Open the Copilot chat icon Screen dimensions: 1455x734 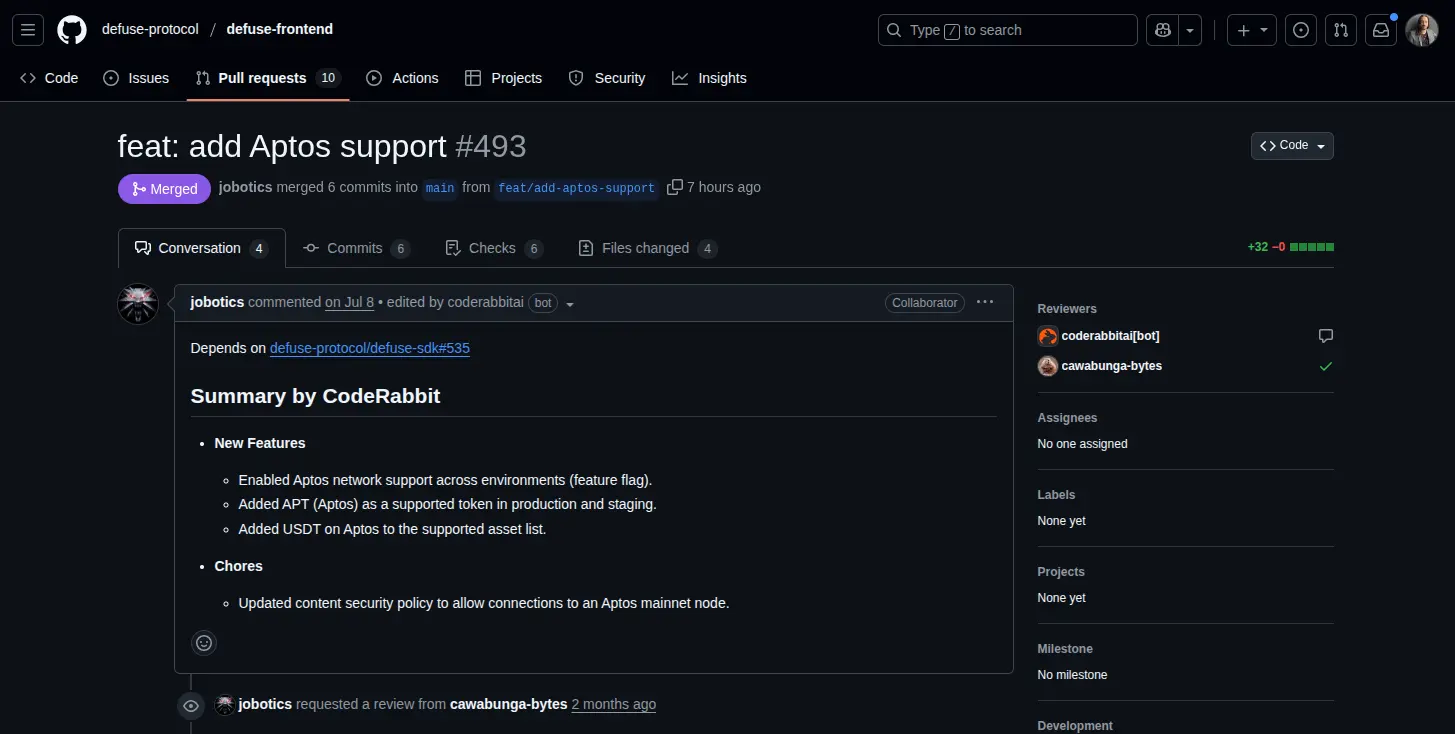[x=1163, y=30]
